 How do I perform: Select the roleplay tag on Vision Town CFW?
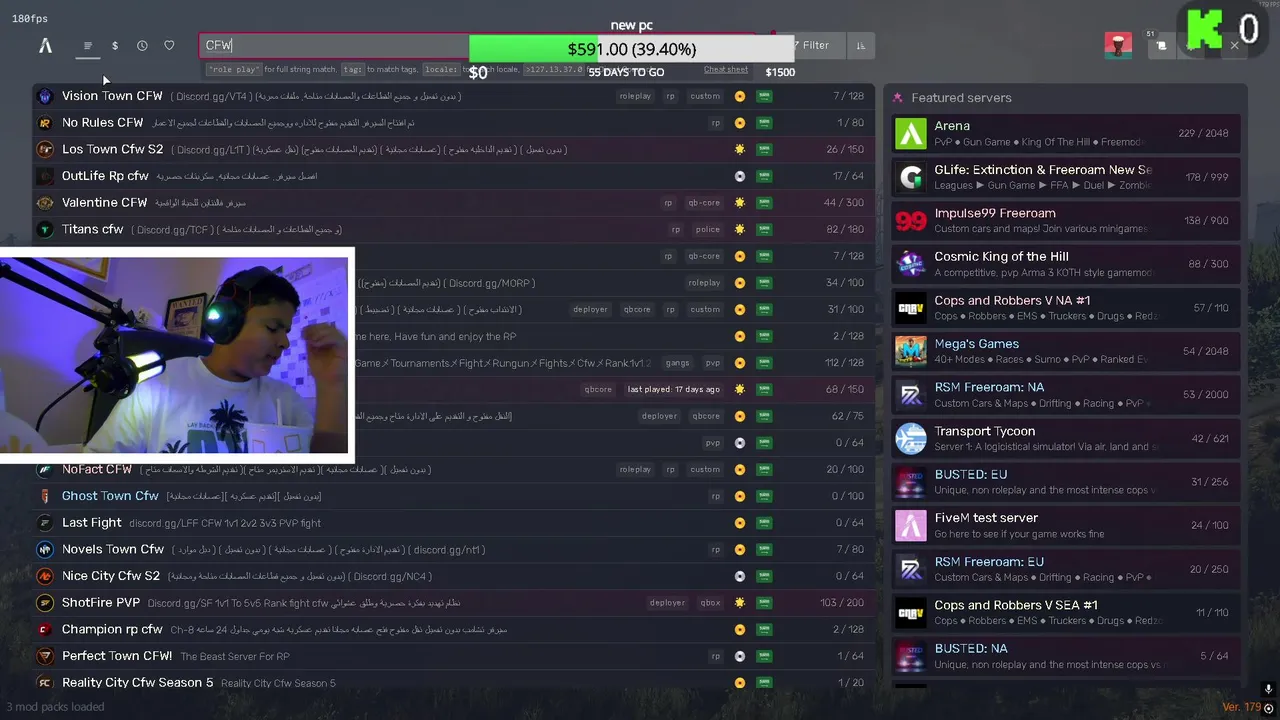click(635, 96)
